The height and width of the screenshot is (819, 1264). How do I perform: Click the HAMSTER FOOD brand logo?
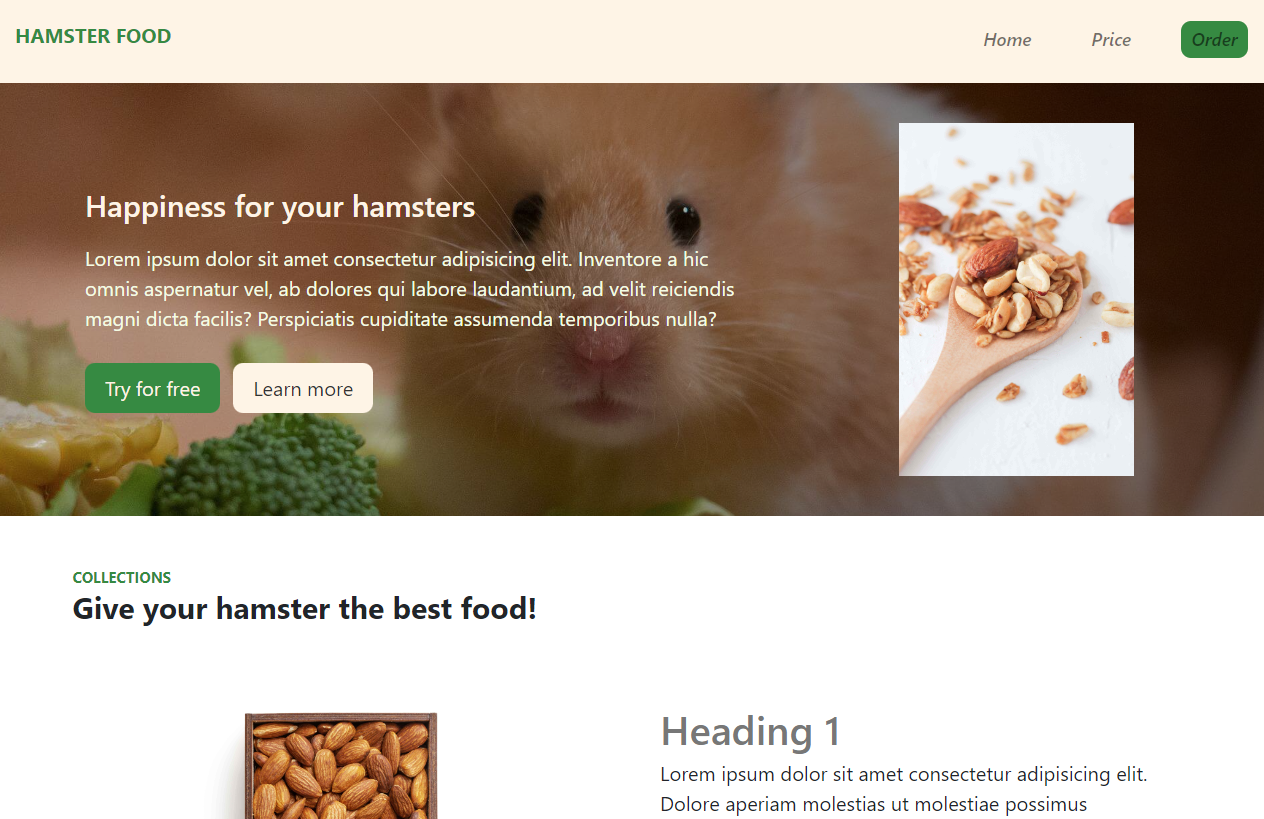click(x=93, y=36)
